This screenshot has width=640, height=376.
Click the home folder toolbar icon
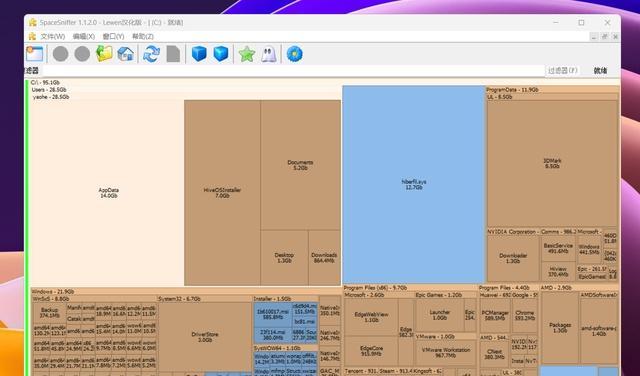126,54
